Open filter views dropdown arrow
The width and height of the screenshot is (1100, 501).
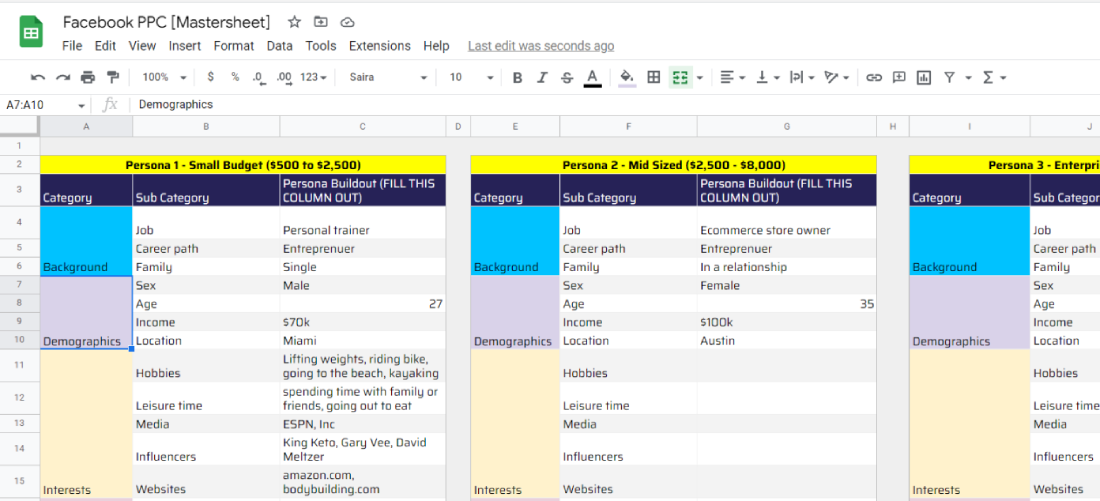[969, 77]
